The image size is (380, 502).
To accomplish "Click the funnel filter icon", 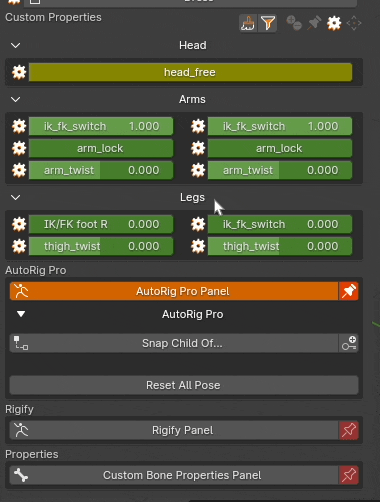I will (x=268, y=23).
